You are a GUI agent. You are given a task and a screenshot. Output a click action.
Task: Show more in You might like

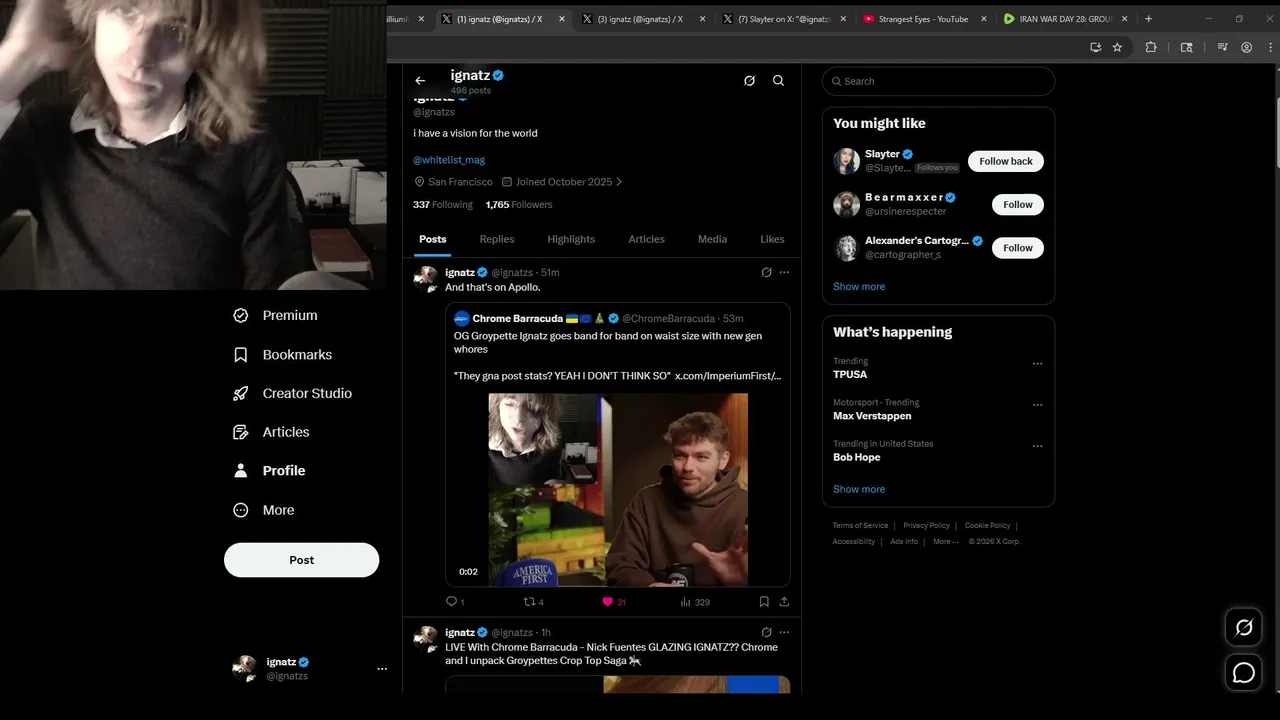point(859,287)
